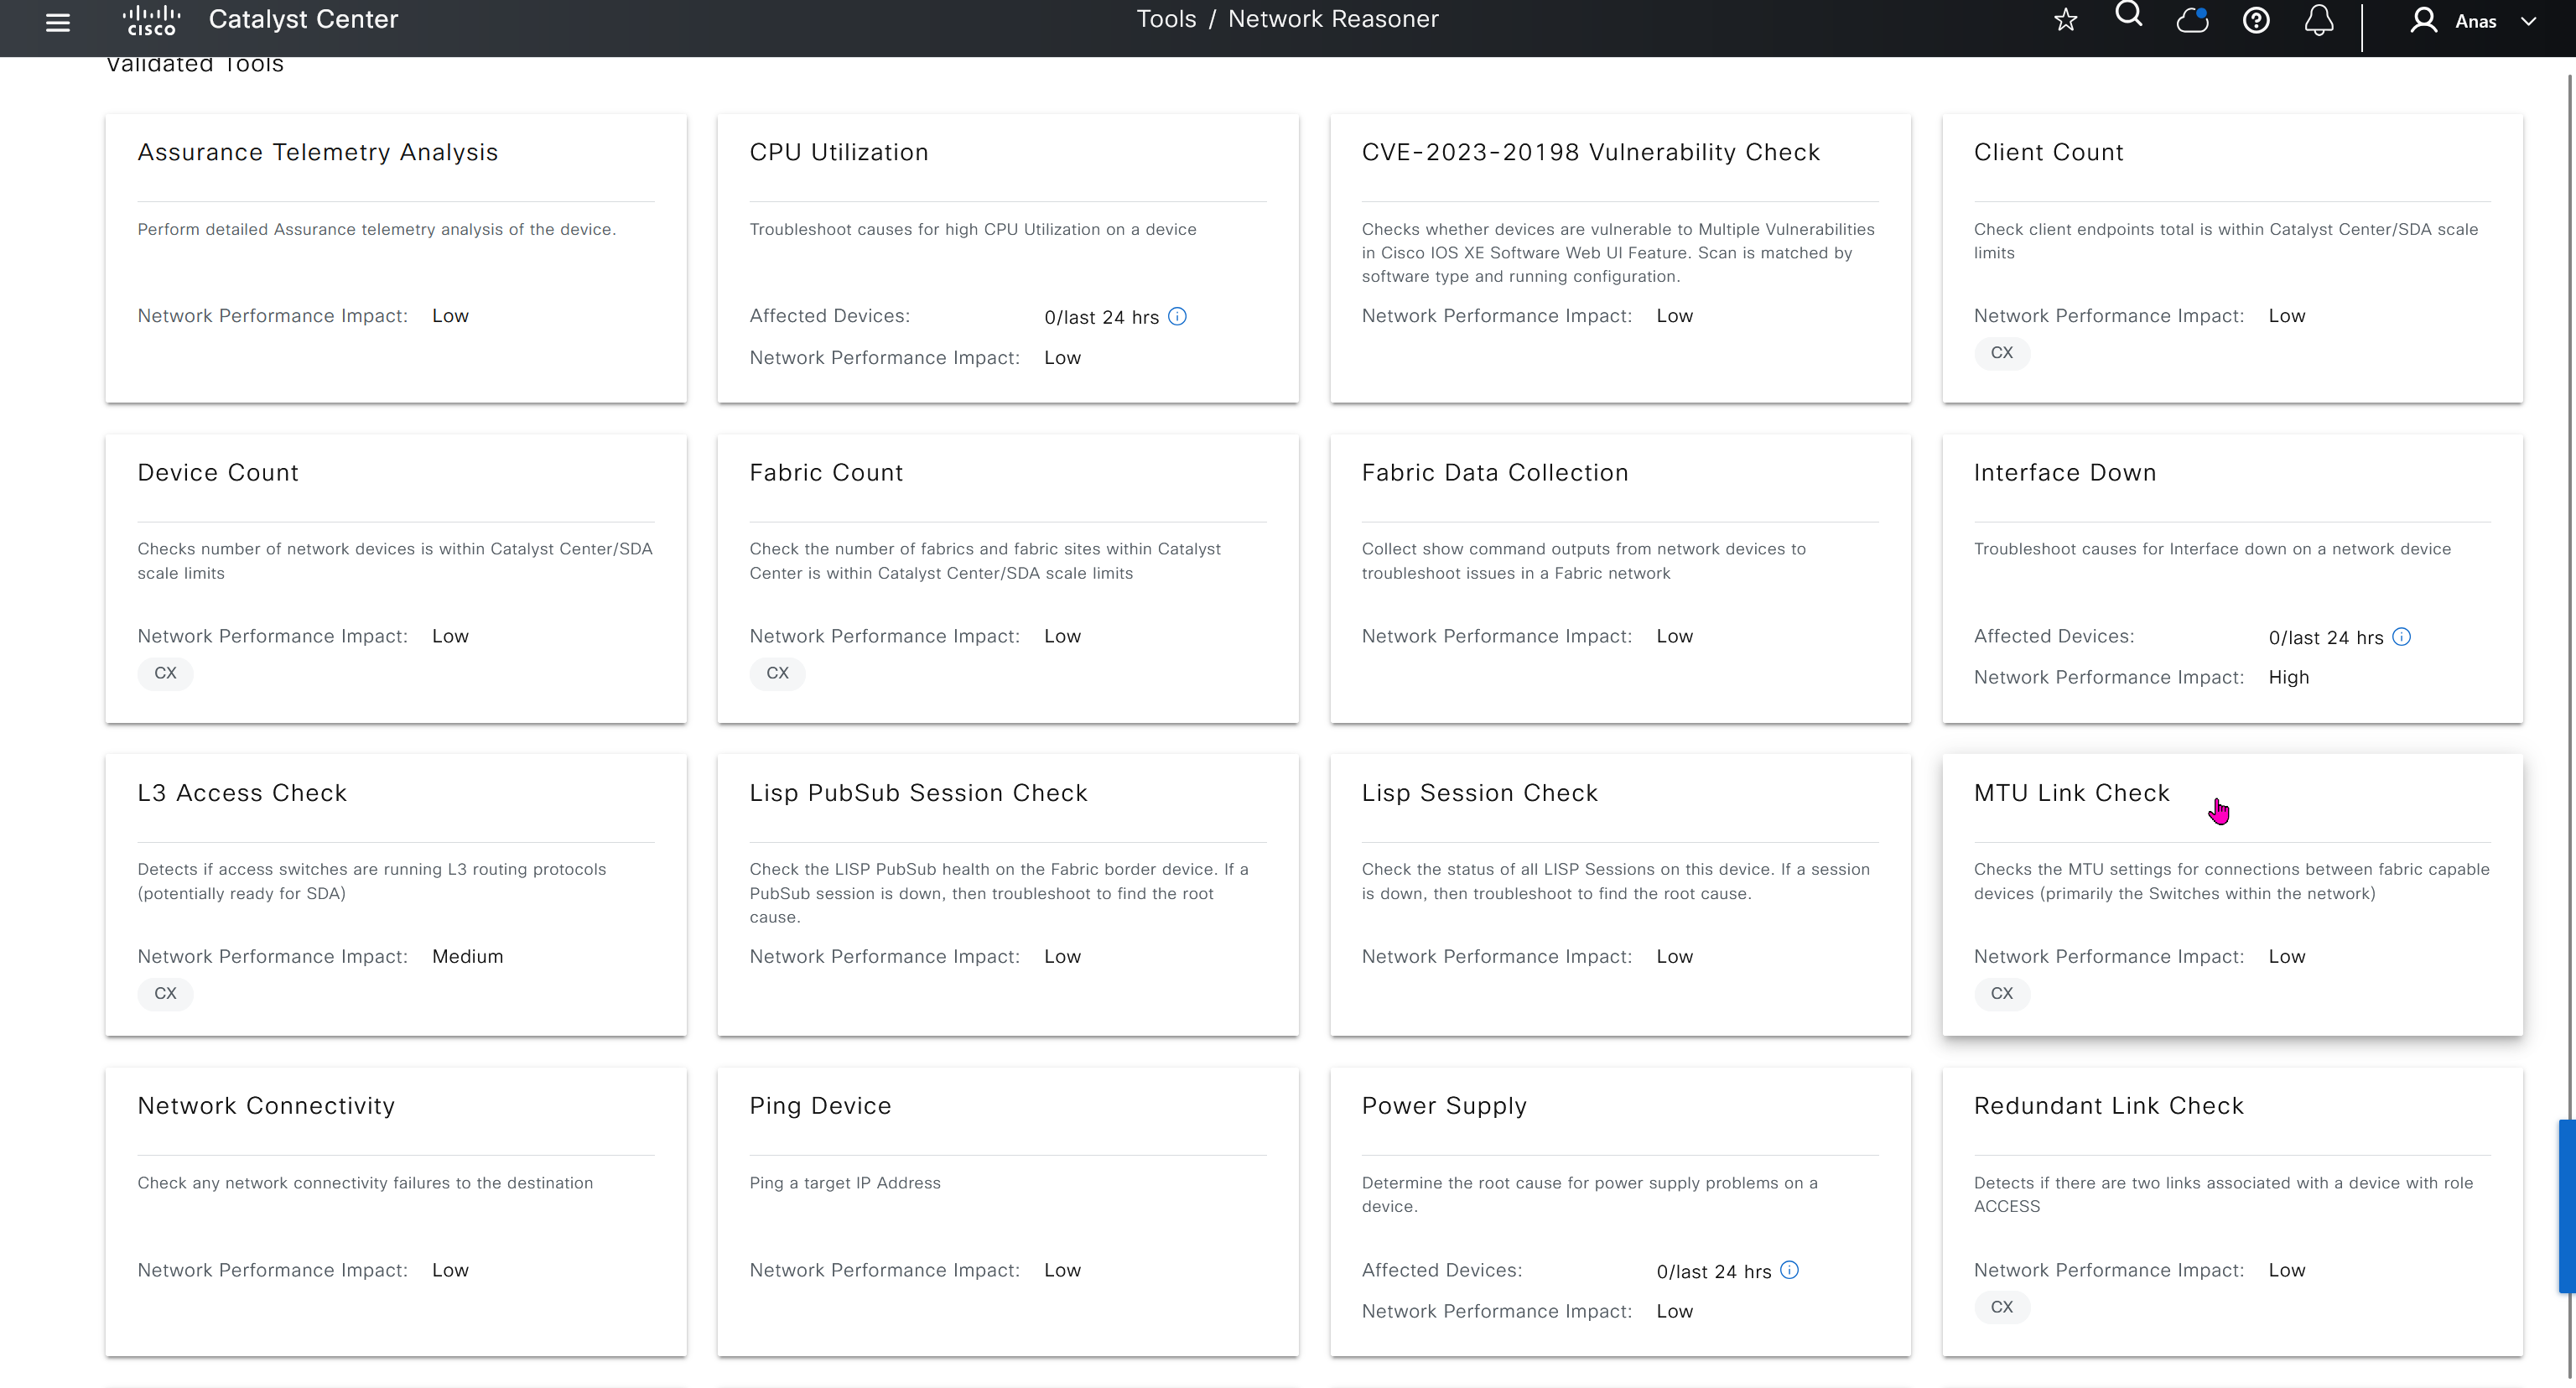Open the Lisp PubSub Session Check card
The image size is (2576, 1388).
[918, 793]
